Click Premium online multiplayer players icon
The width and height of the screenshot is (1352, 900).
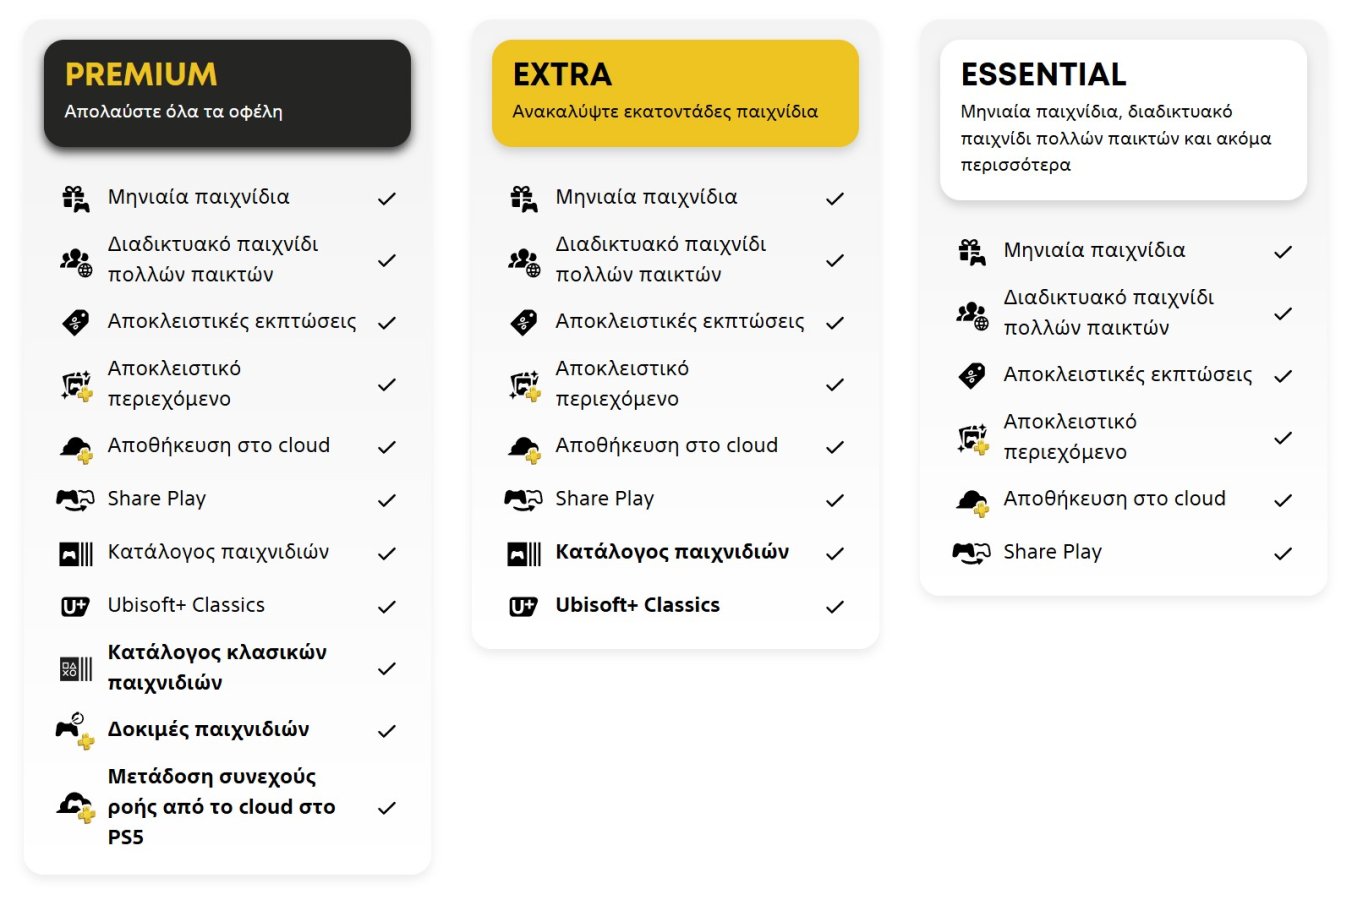76,261
